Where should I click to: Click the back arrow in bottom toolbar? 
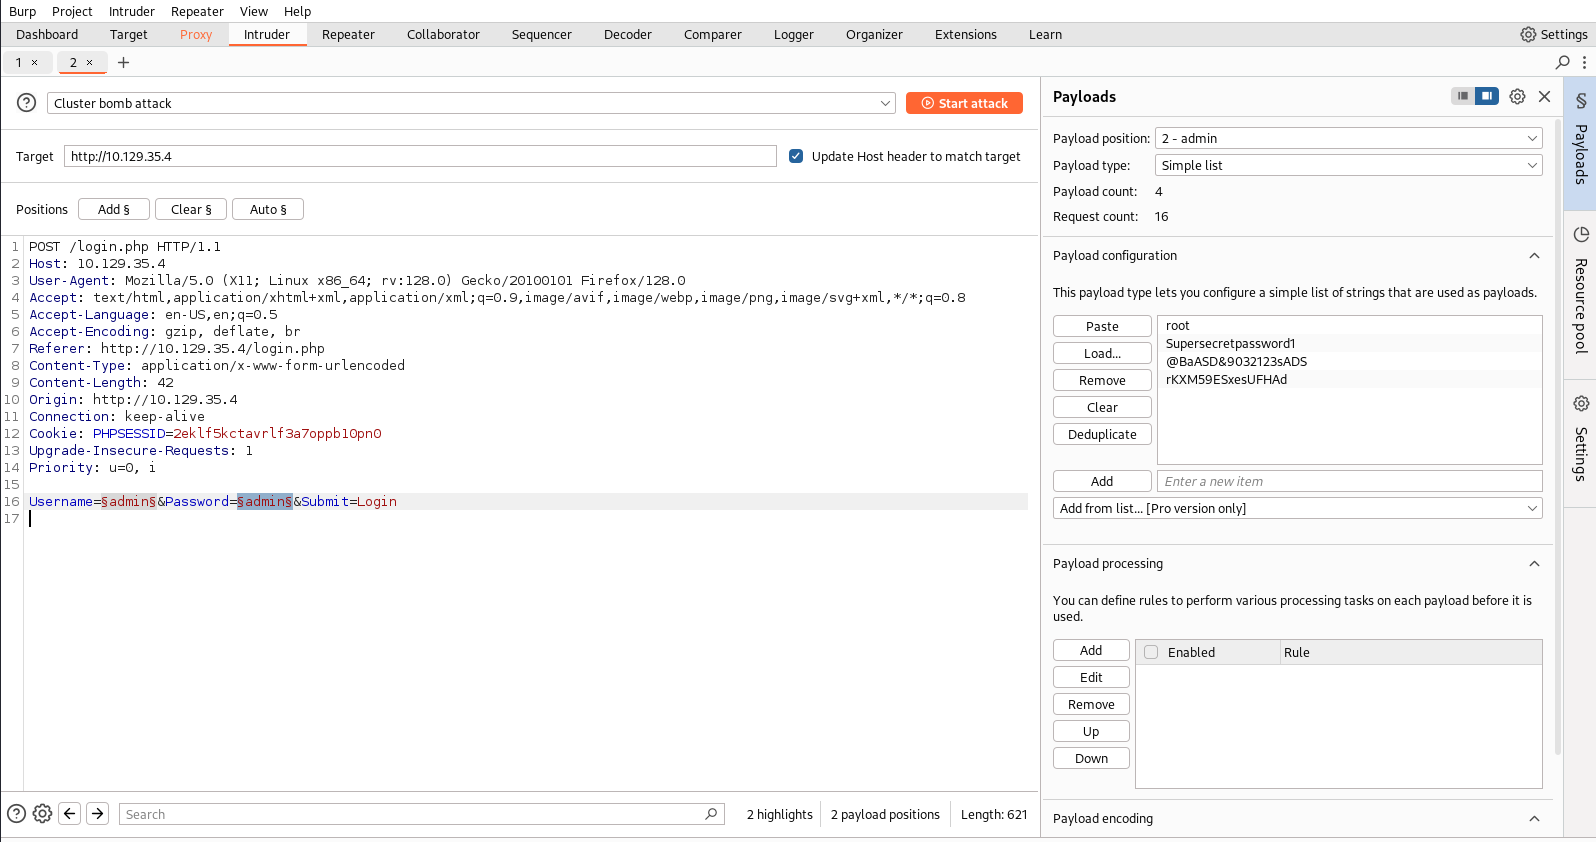click(70, 814)
